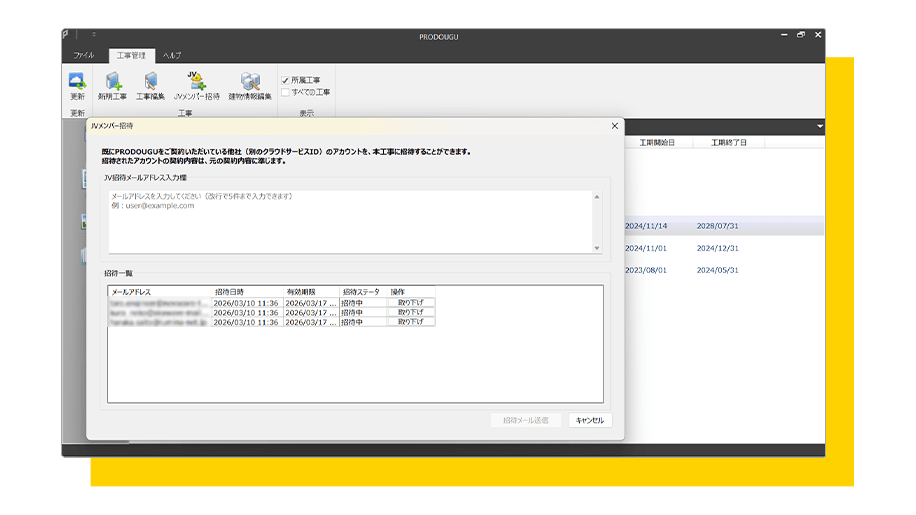The image size is (916, 515).
Task: Click the JVメンバー招待 ribbon icon
Action: (196, 82)
